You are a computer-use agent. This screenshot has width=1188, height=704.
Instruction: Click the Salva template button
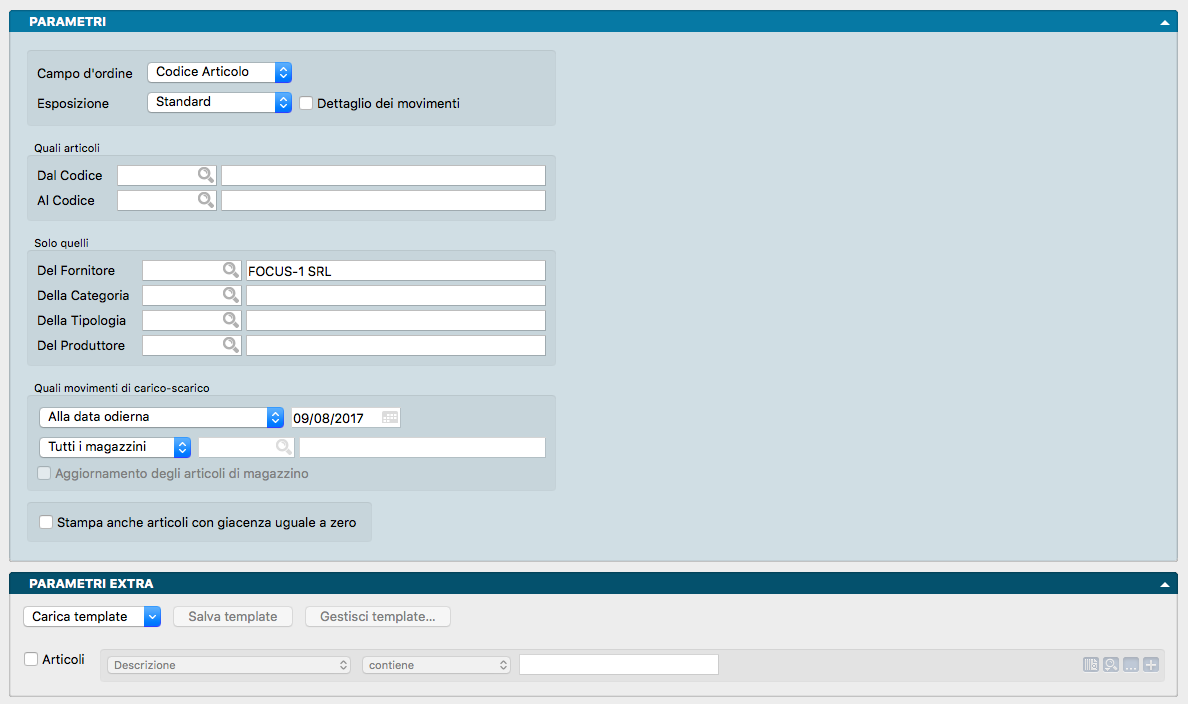coord(233,617)
